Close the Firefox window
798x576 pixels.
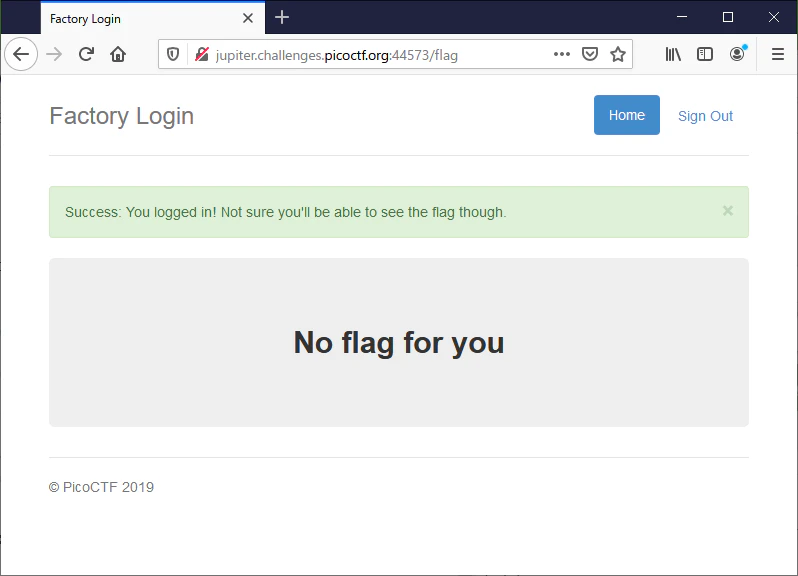coord(774,17)
